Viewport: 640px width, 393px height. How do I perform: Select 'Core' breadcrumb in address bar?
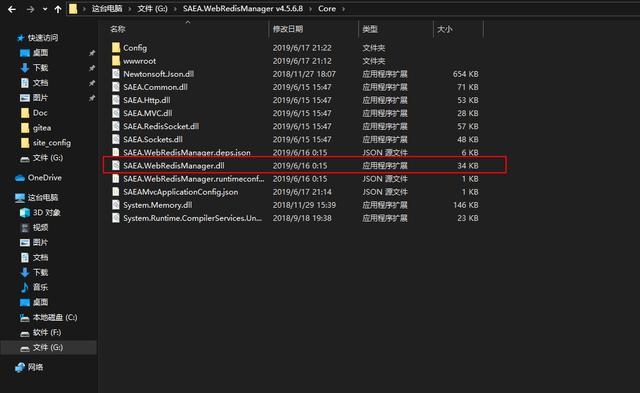327,9
